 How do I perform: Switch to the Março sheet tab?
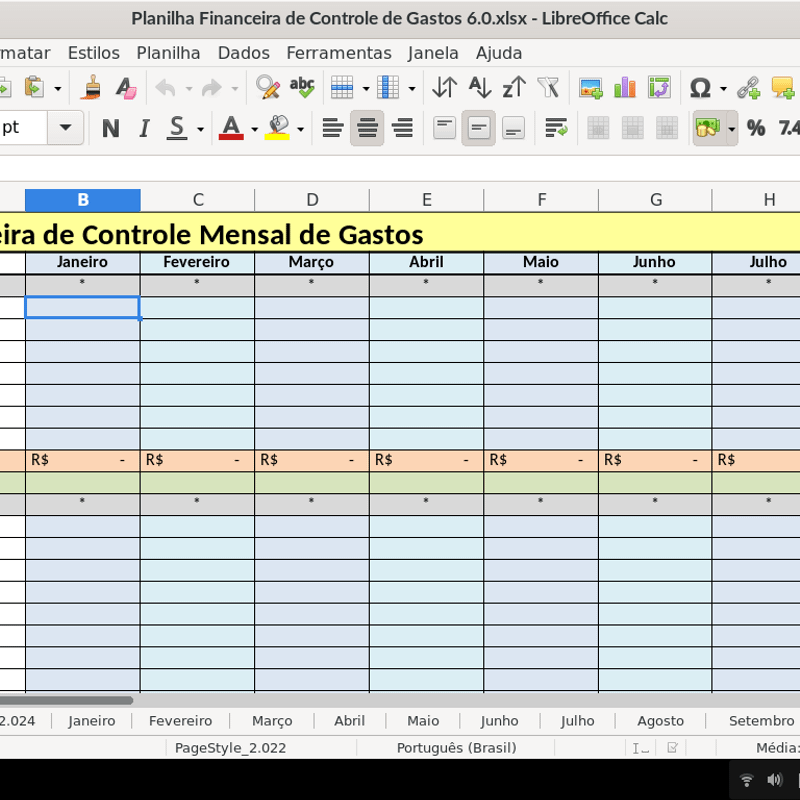tap(272, 720)
